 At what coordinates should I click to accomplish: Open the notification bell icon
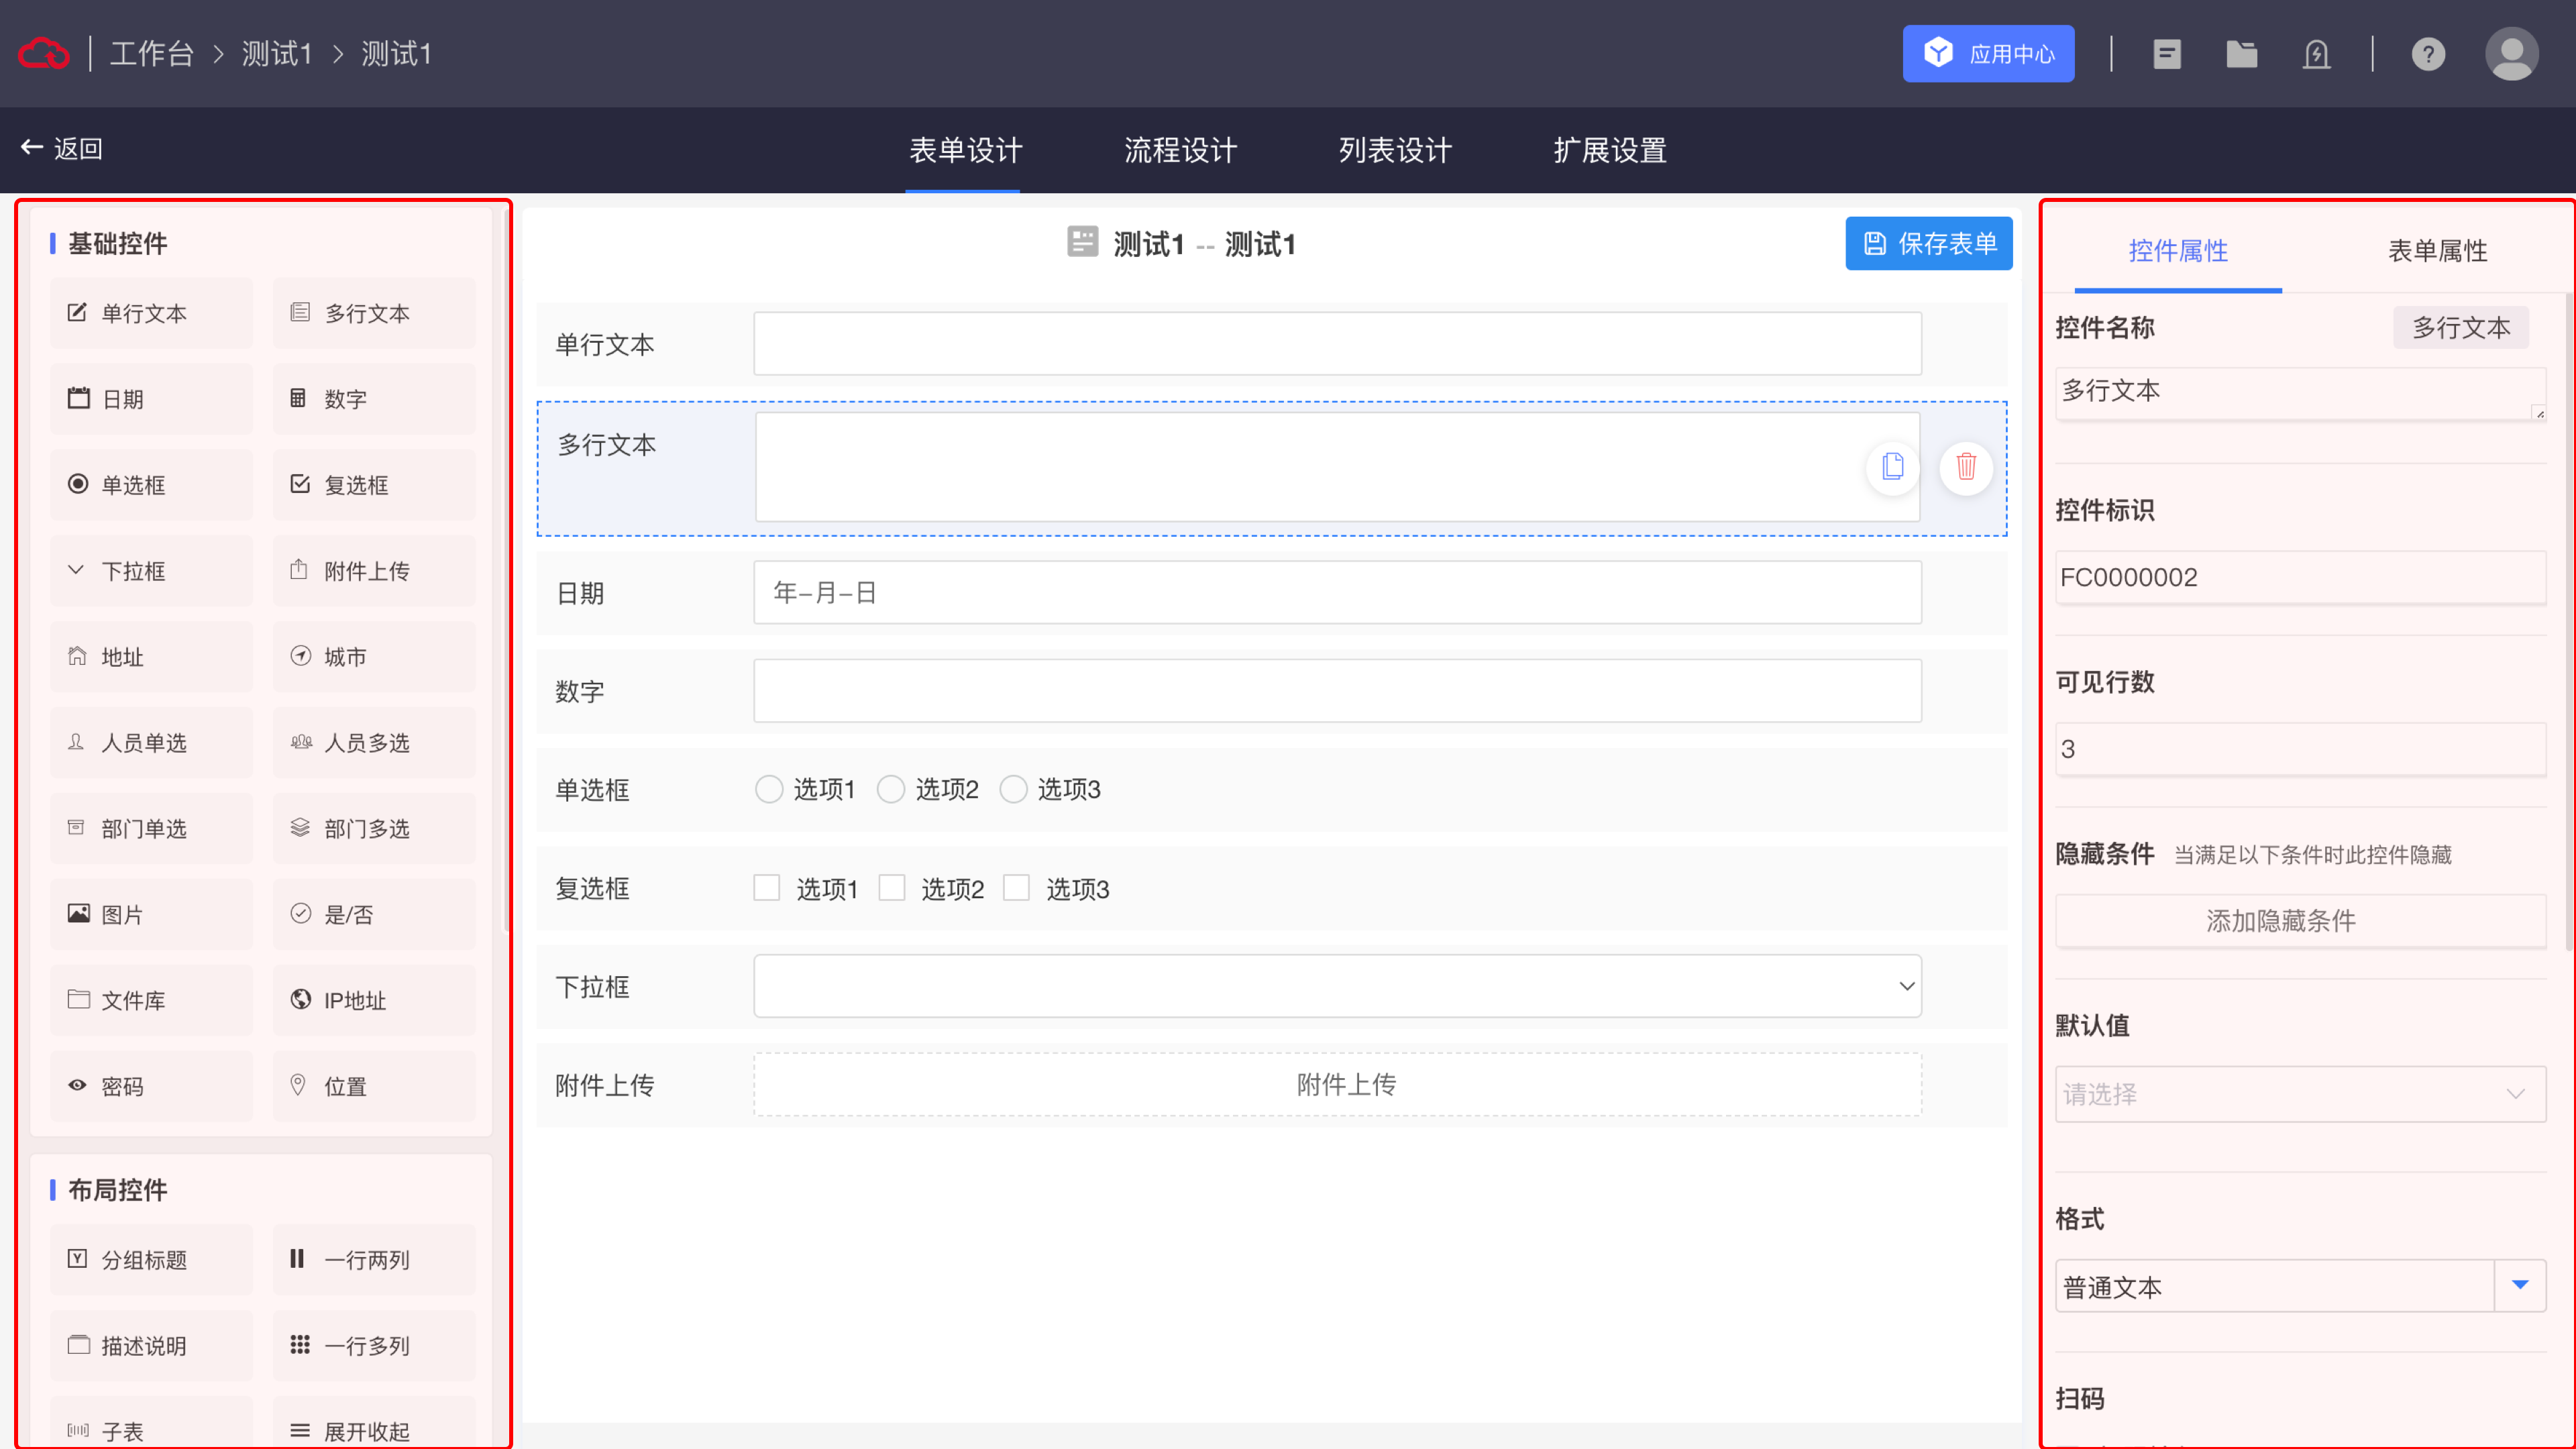point(2316,54)
